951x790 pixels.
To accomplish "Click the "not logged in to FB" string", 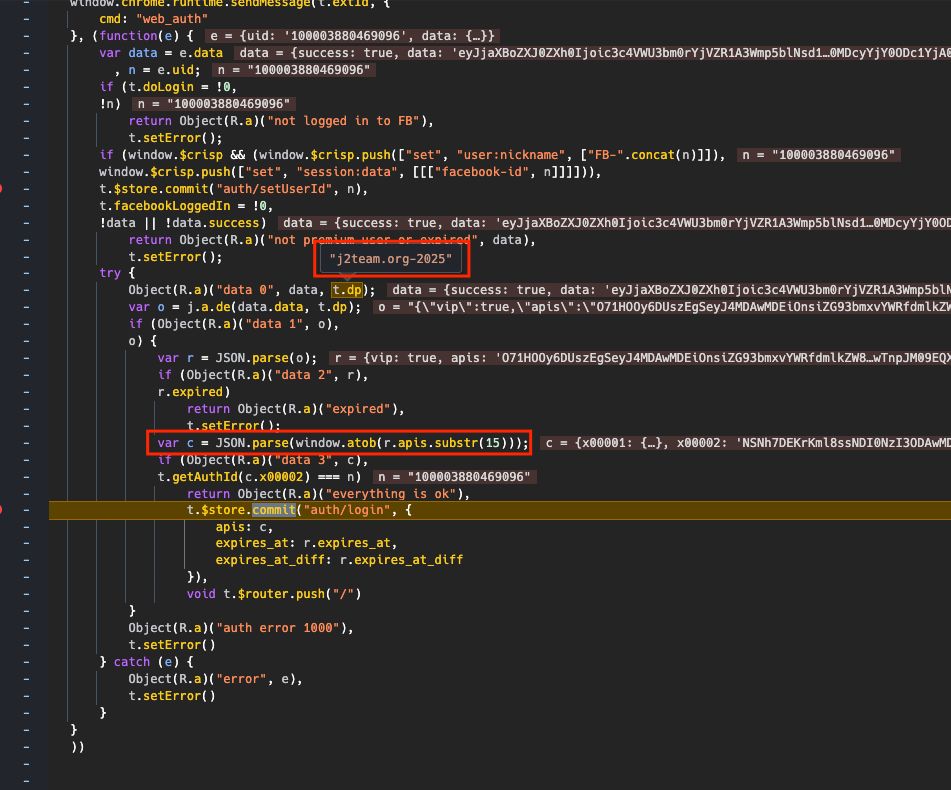I will (x=344, y=121).
